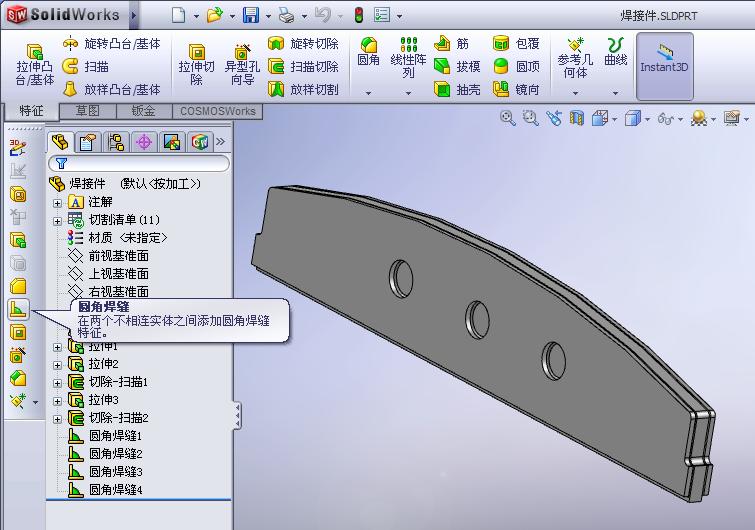Click Section View icon
Viewport: 755px width, 530px height.
point(576,117)
